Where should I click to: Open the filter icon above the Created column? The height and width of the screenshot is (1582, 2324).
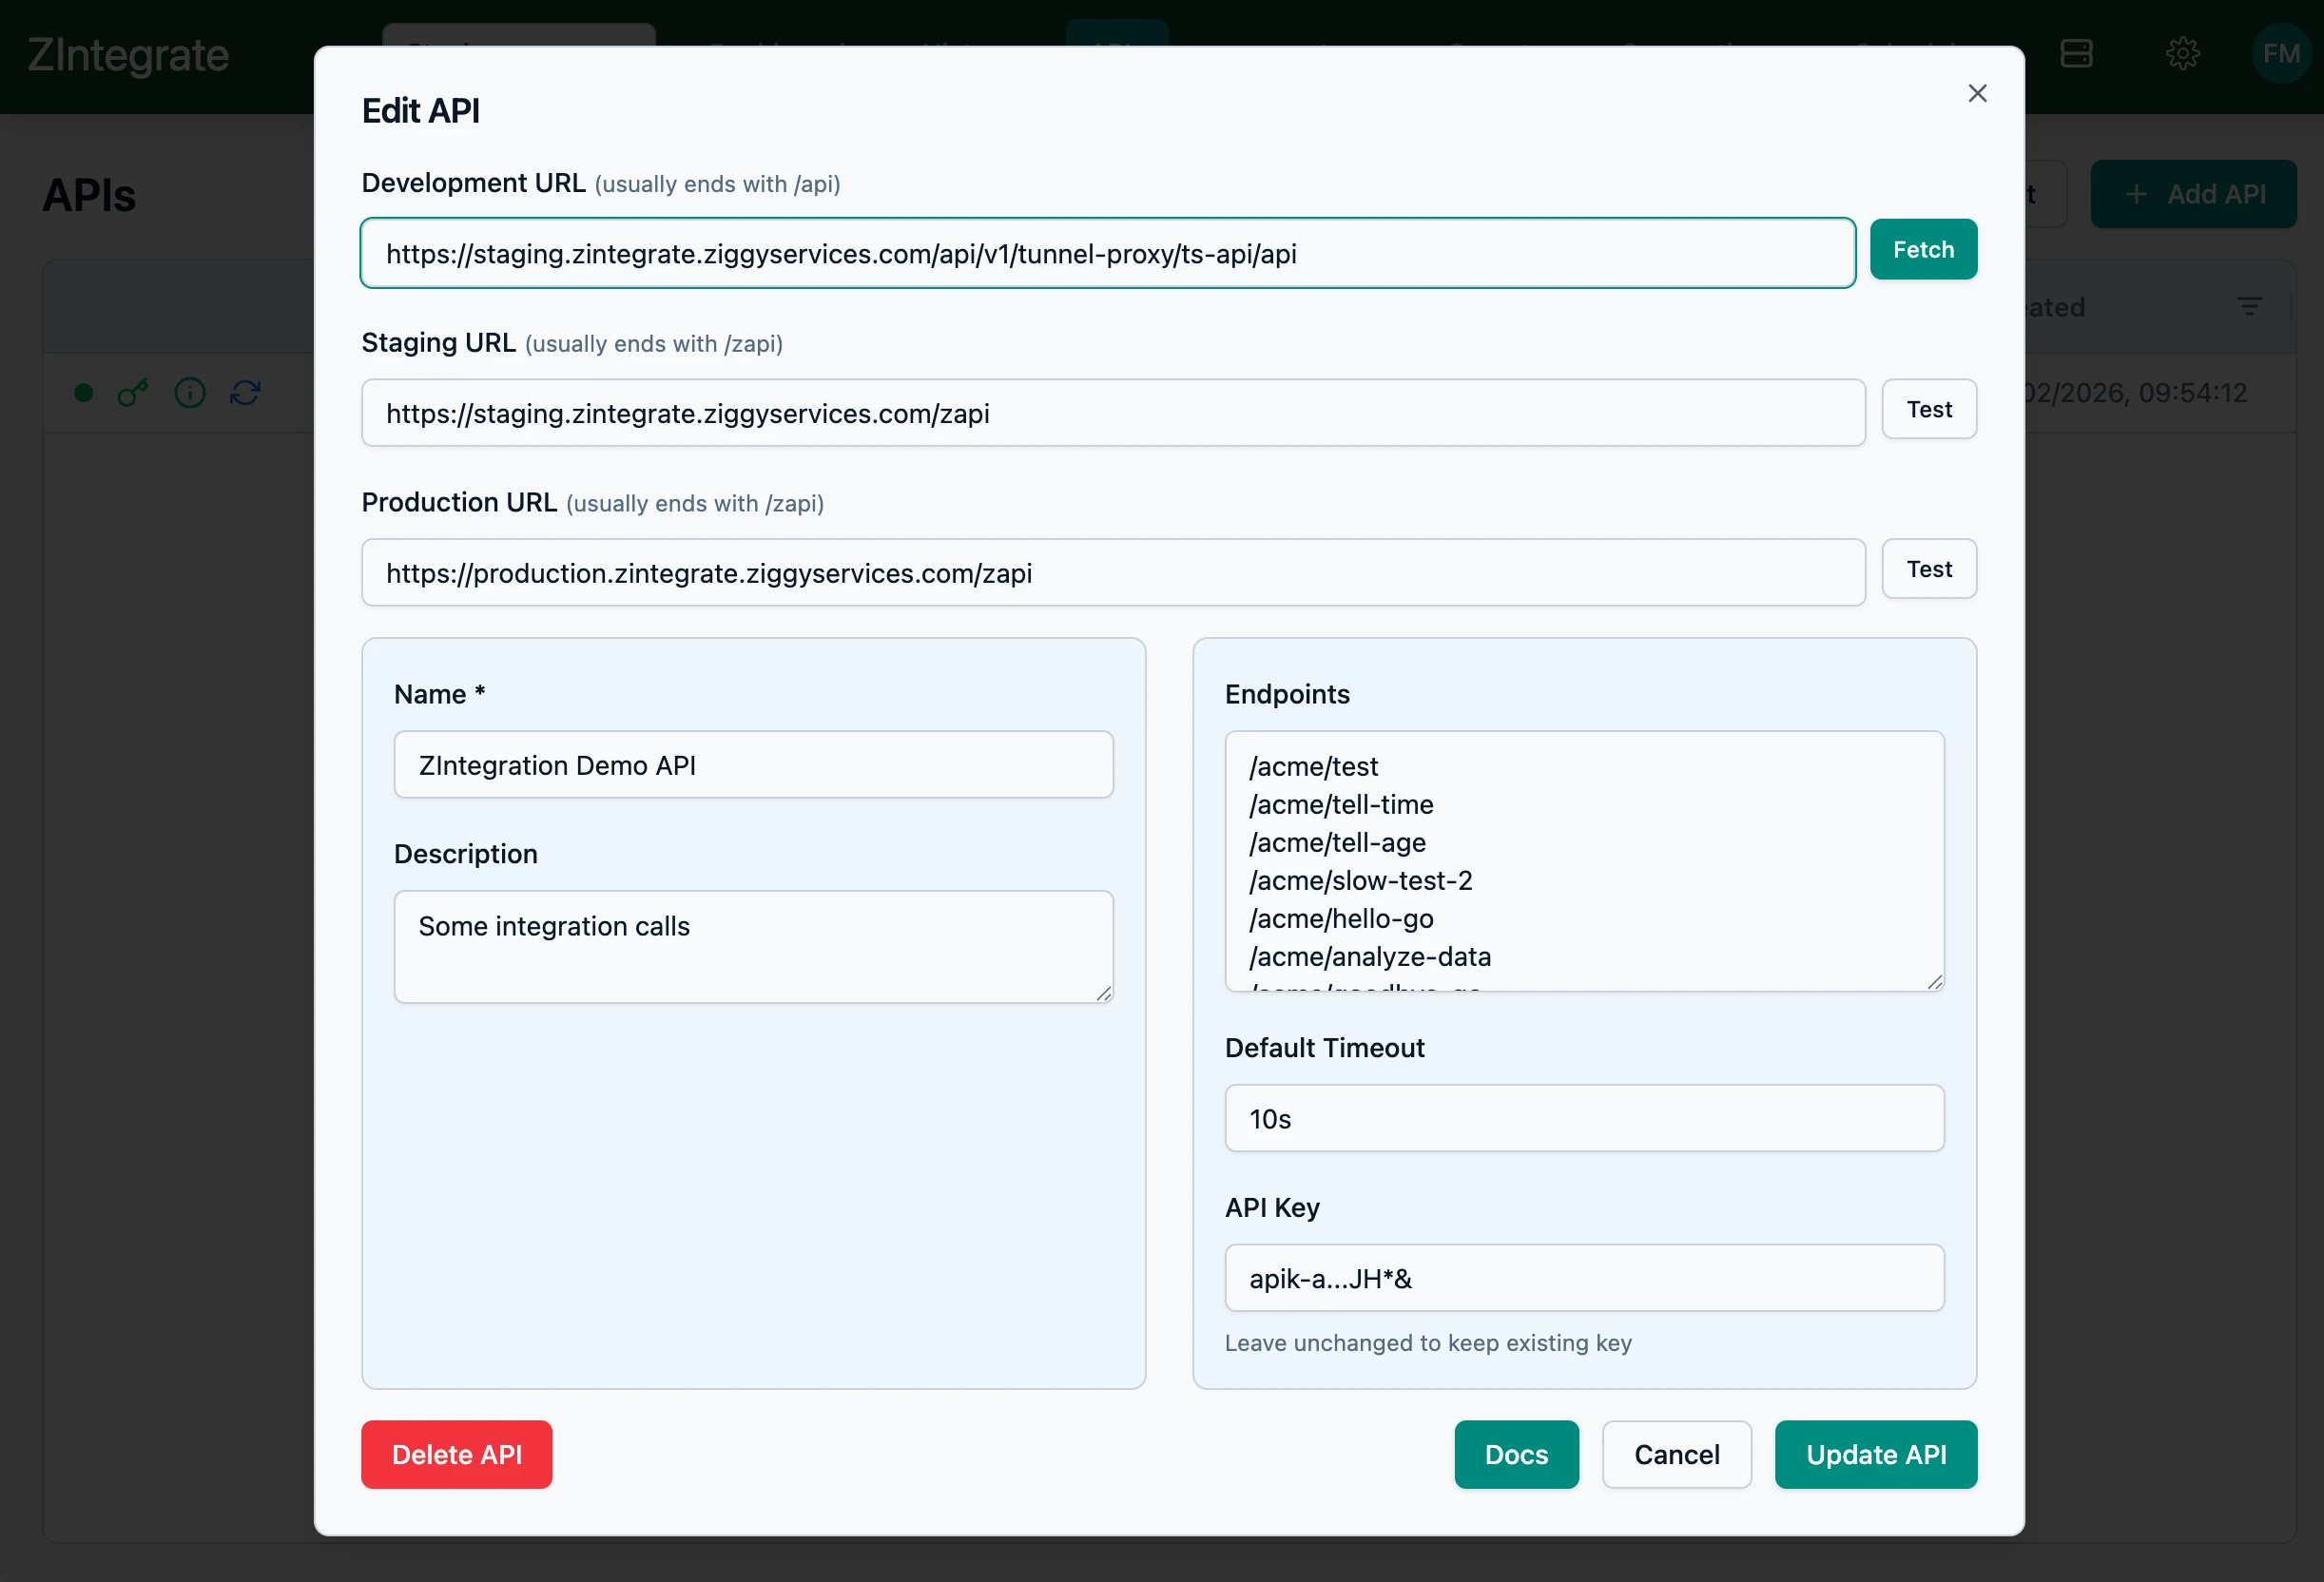[2250, 306]
